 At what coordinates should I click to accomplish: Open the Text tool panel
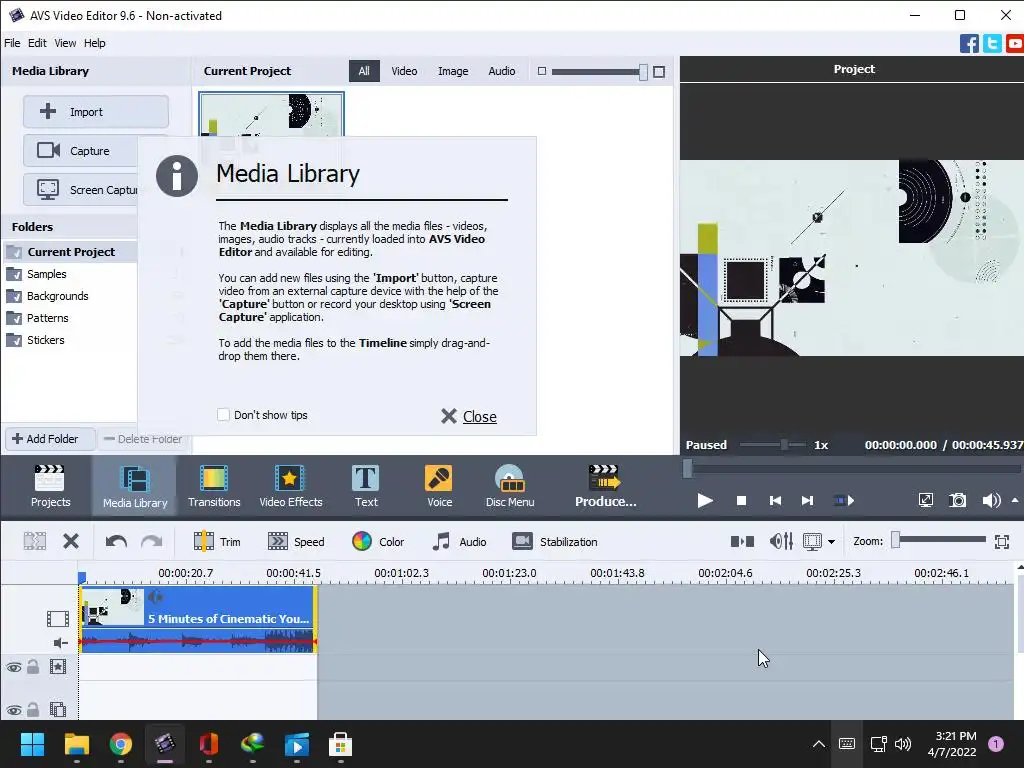click(x=366, y=486)
